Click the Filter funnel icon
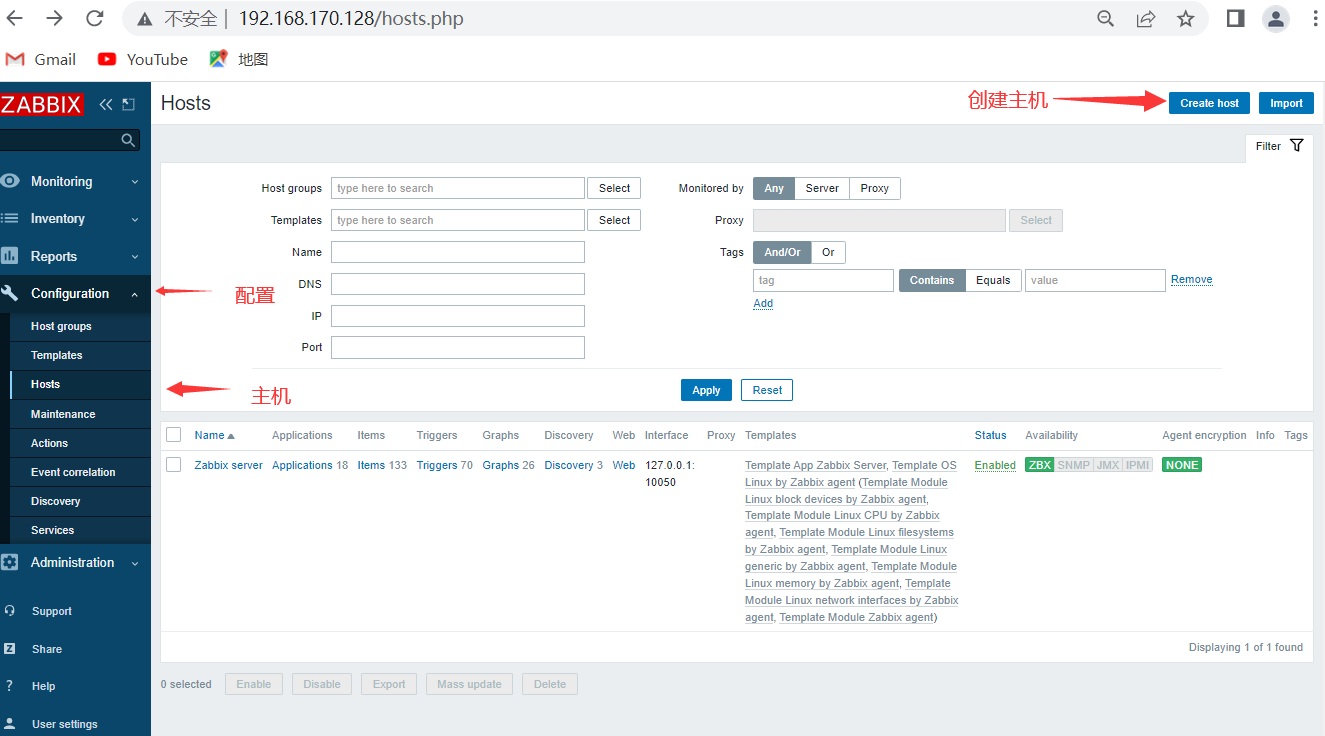The image size is (1325, 736). 1297,146
